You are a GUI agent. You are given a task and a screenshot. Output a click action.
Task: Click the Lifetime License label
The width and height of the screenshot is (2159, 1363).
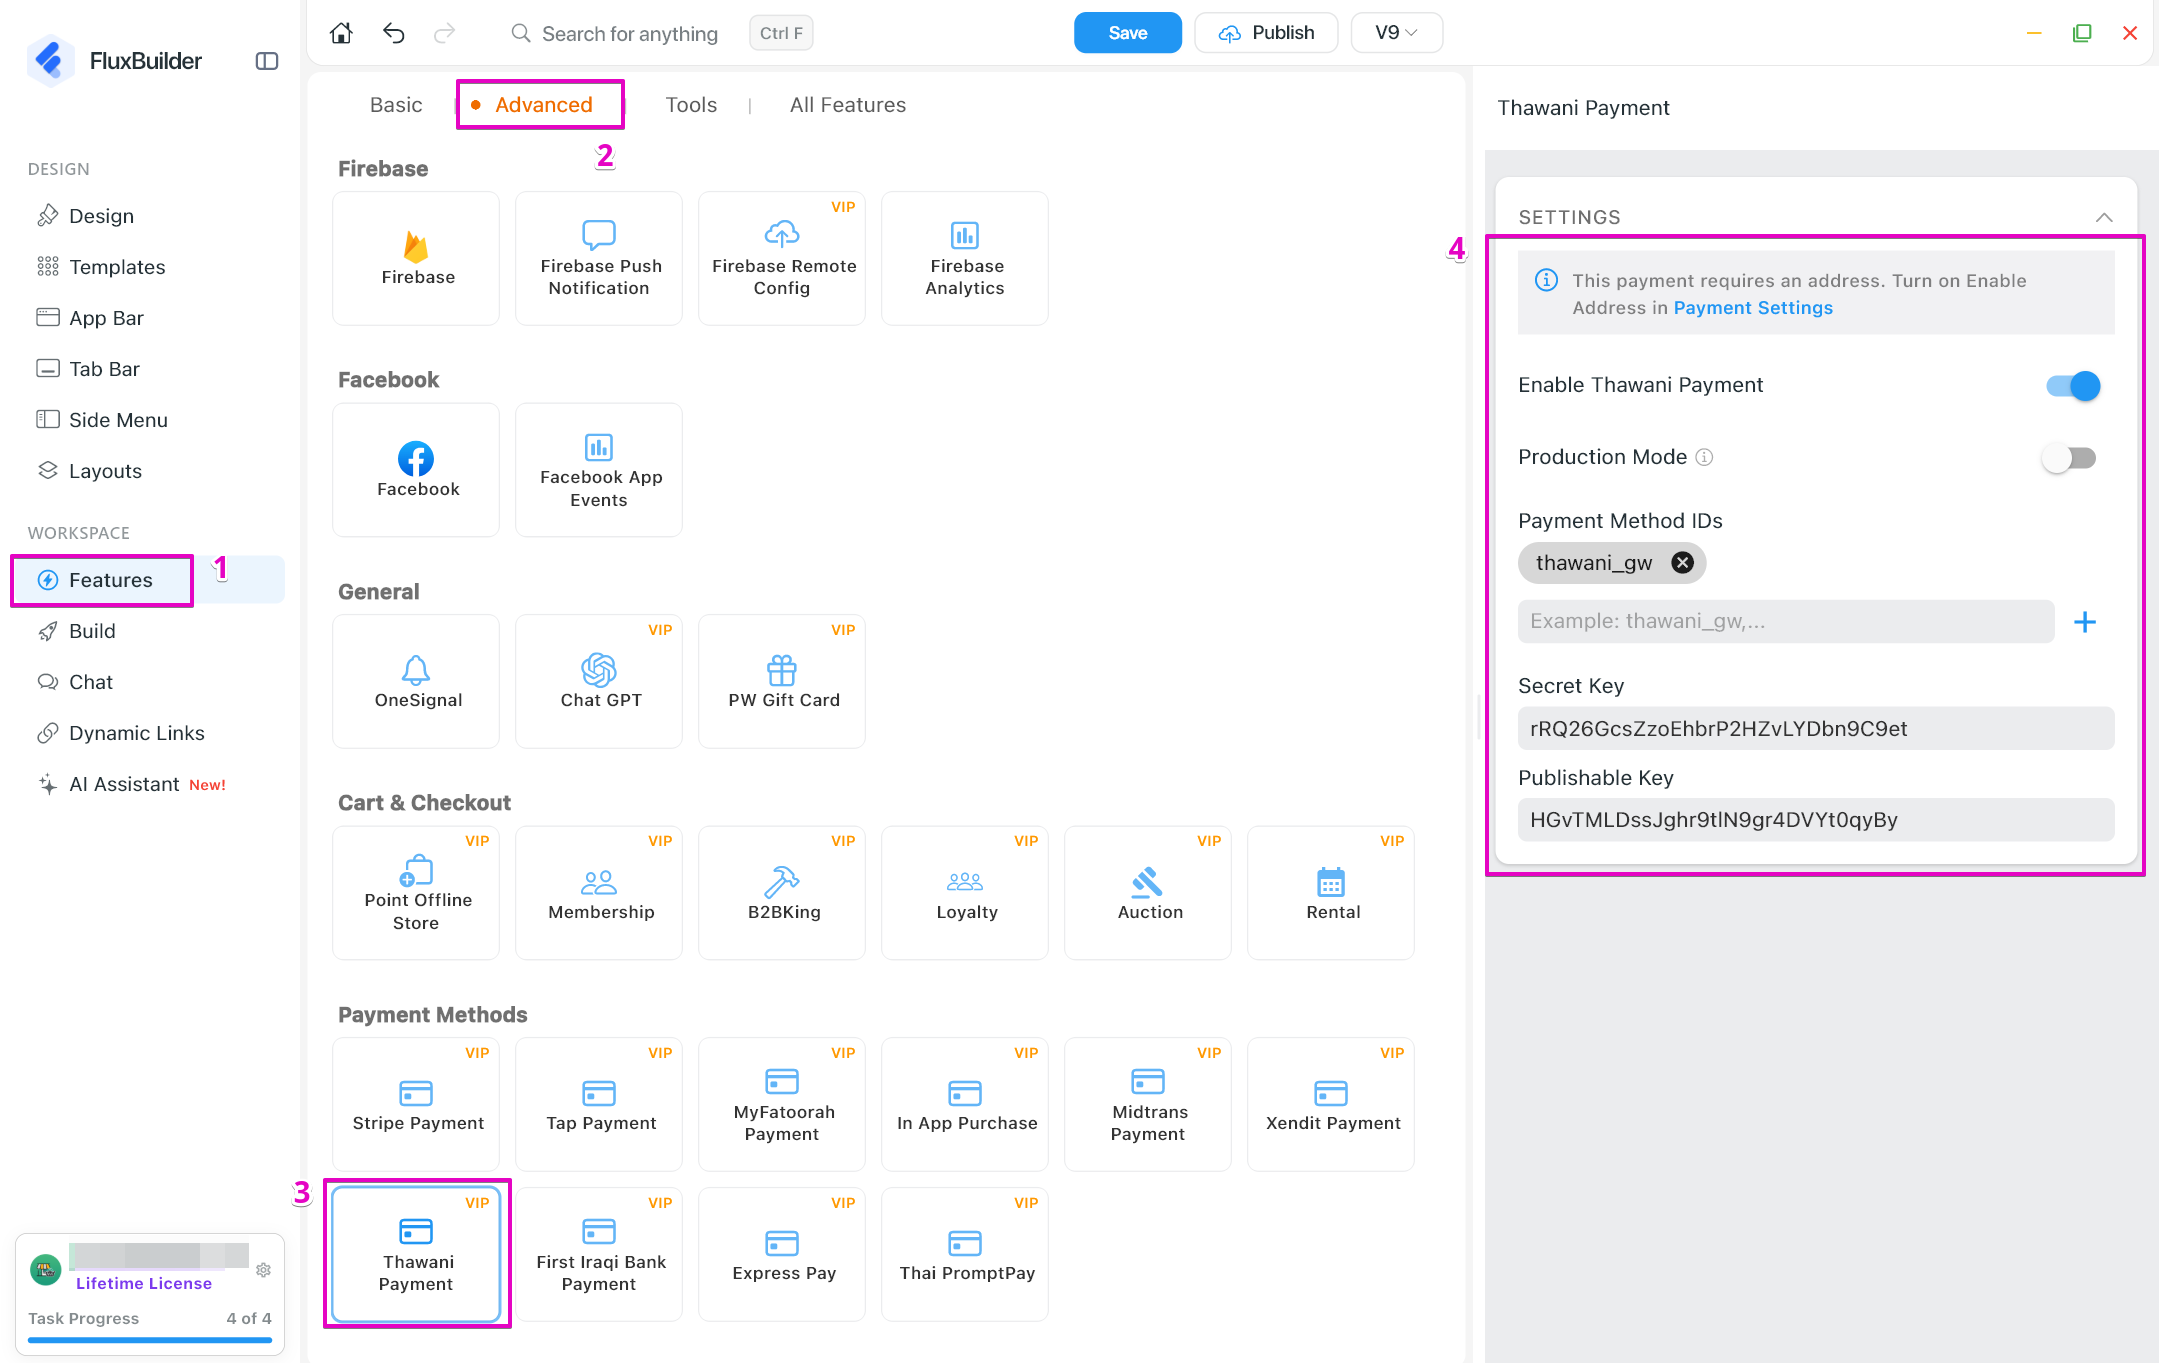(x=144, y=1284)
